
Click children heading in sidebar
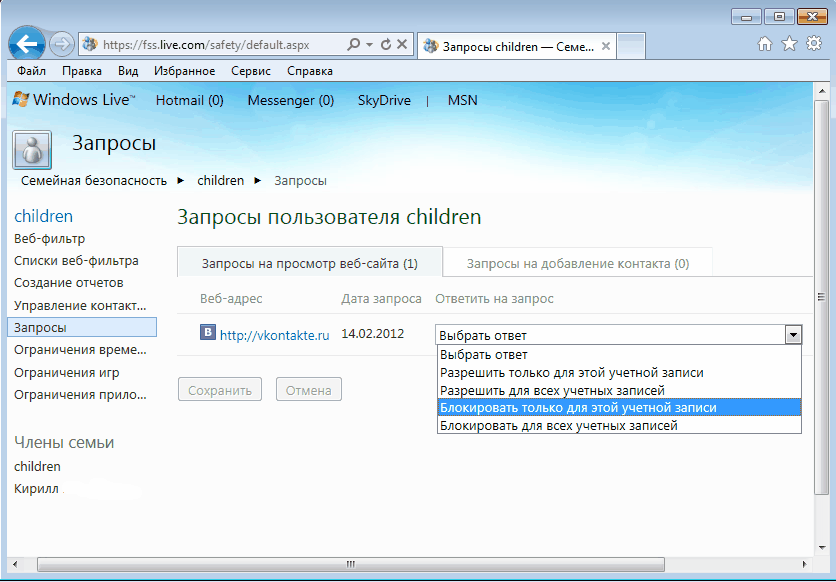(x=44, y=216)
